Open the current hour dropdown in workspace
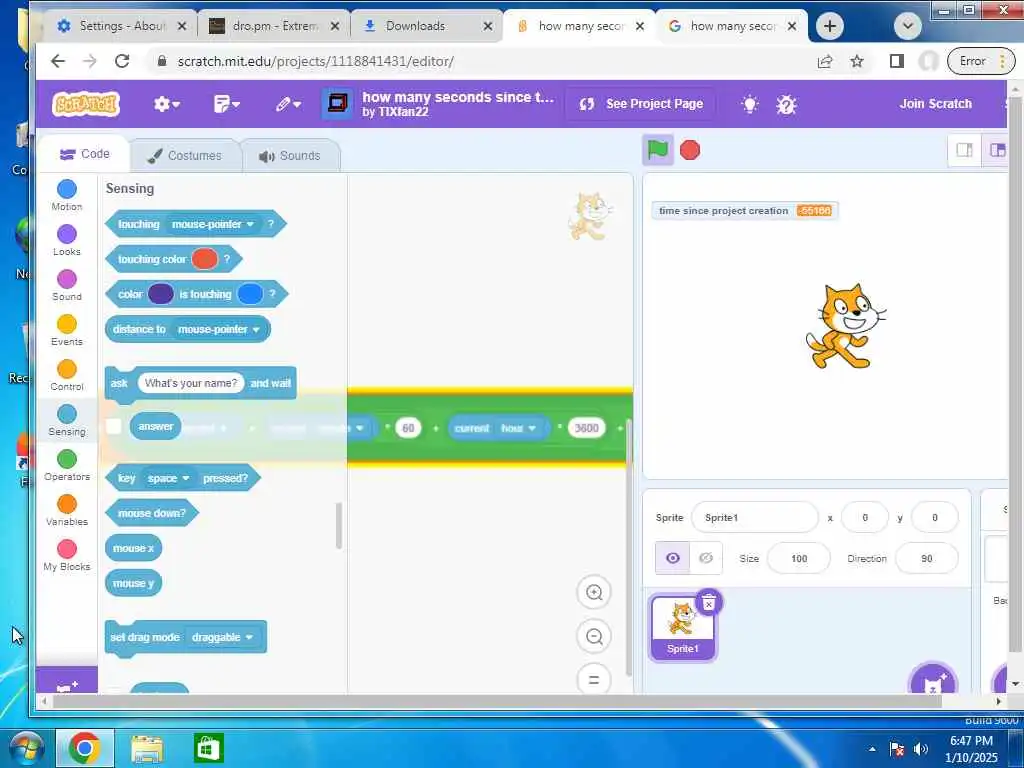Screen dimensions: 1024x768 [x=519, y=428]
